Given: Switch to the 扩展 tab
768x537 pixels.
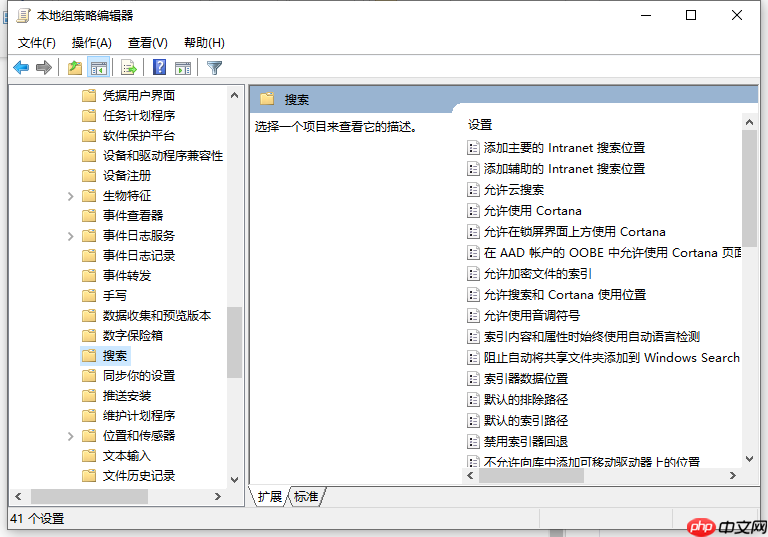Looking at the screenshot, I should point(270,496).
